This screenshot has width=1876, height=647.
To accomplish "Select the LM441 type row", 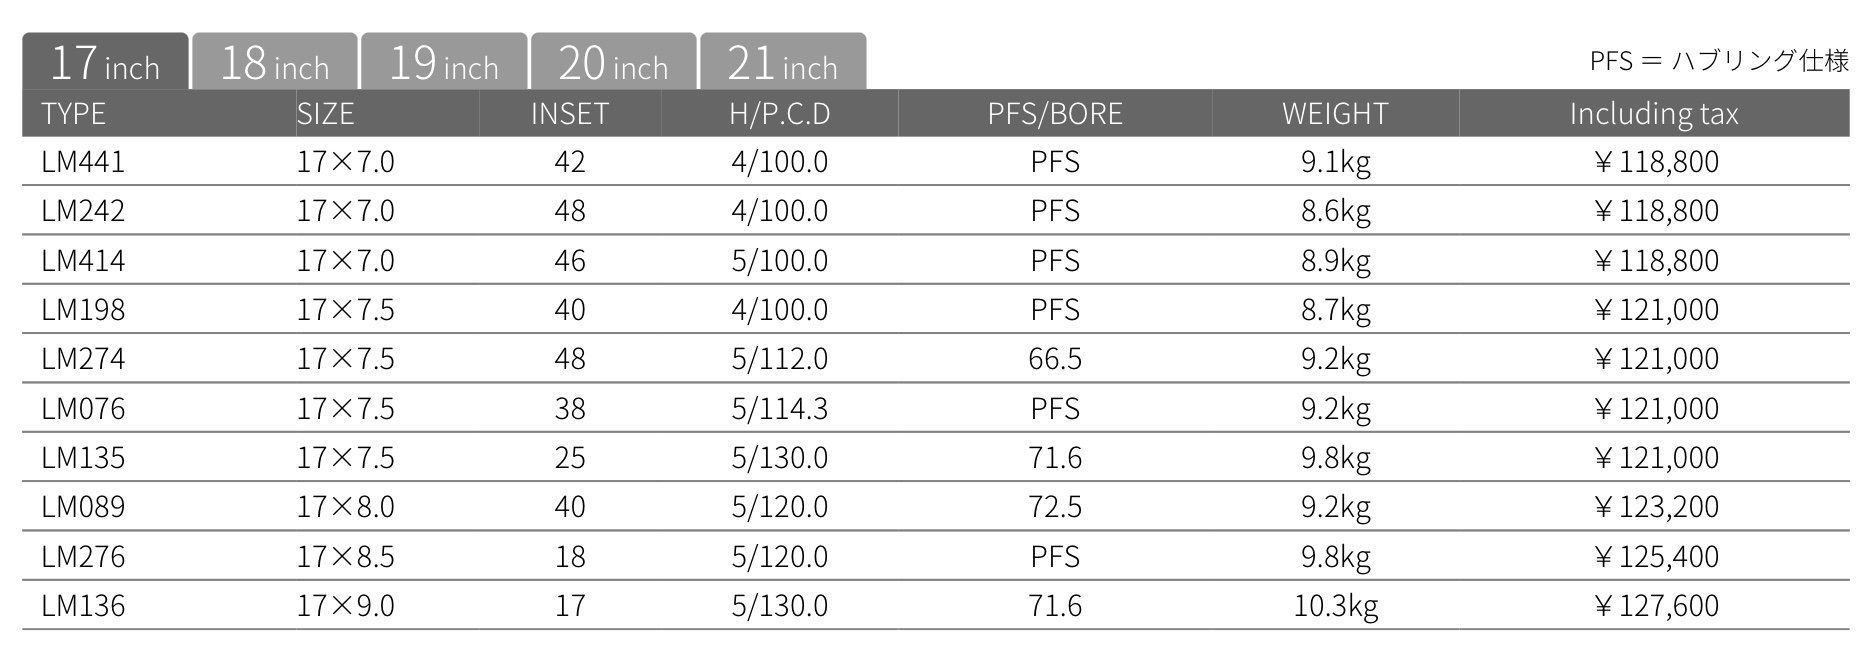I will click(x=936, y=161).
